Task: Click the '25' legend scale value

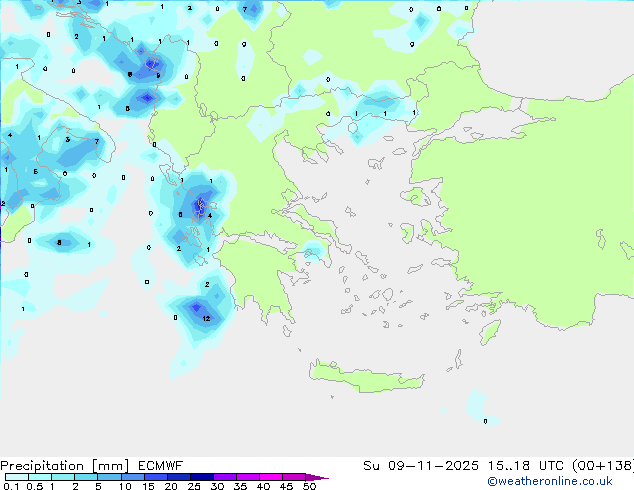Action: pos(194,486)
